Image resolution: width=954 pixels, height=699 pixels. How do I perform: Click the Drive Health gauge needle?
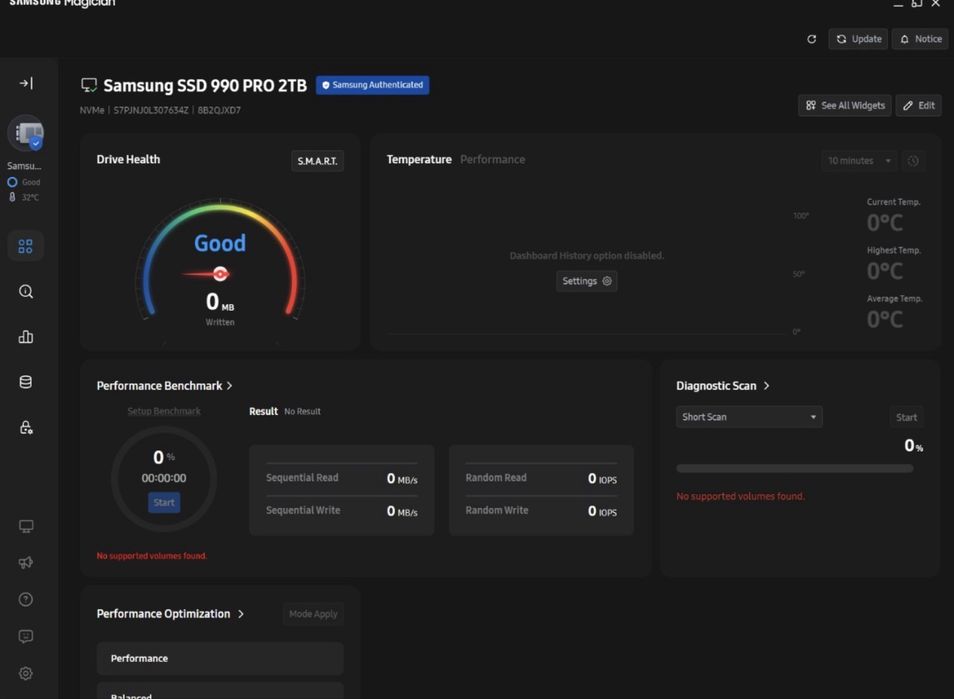coord(207,274)
